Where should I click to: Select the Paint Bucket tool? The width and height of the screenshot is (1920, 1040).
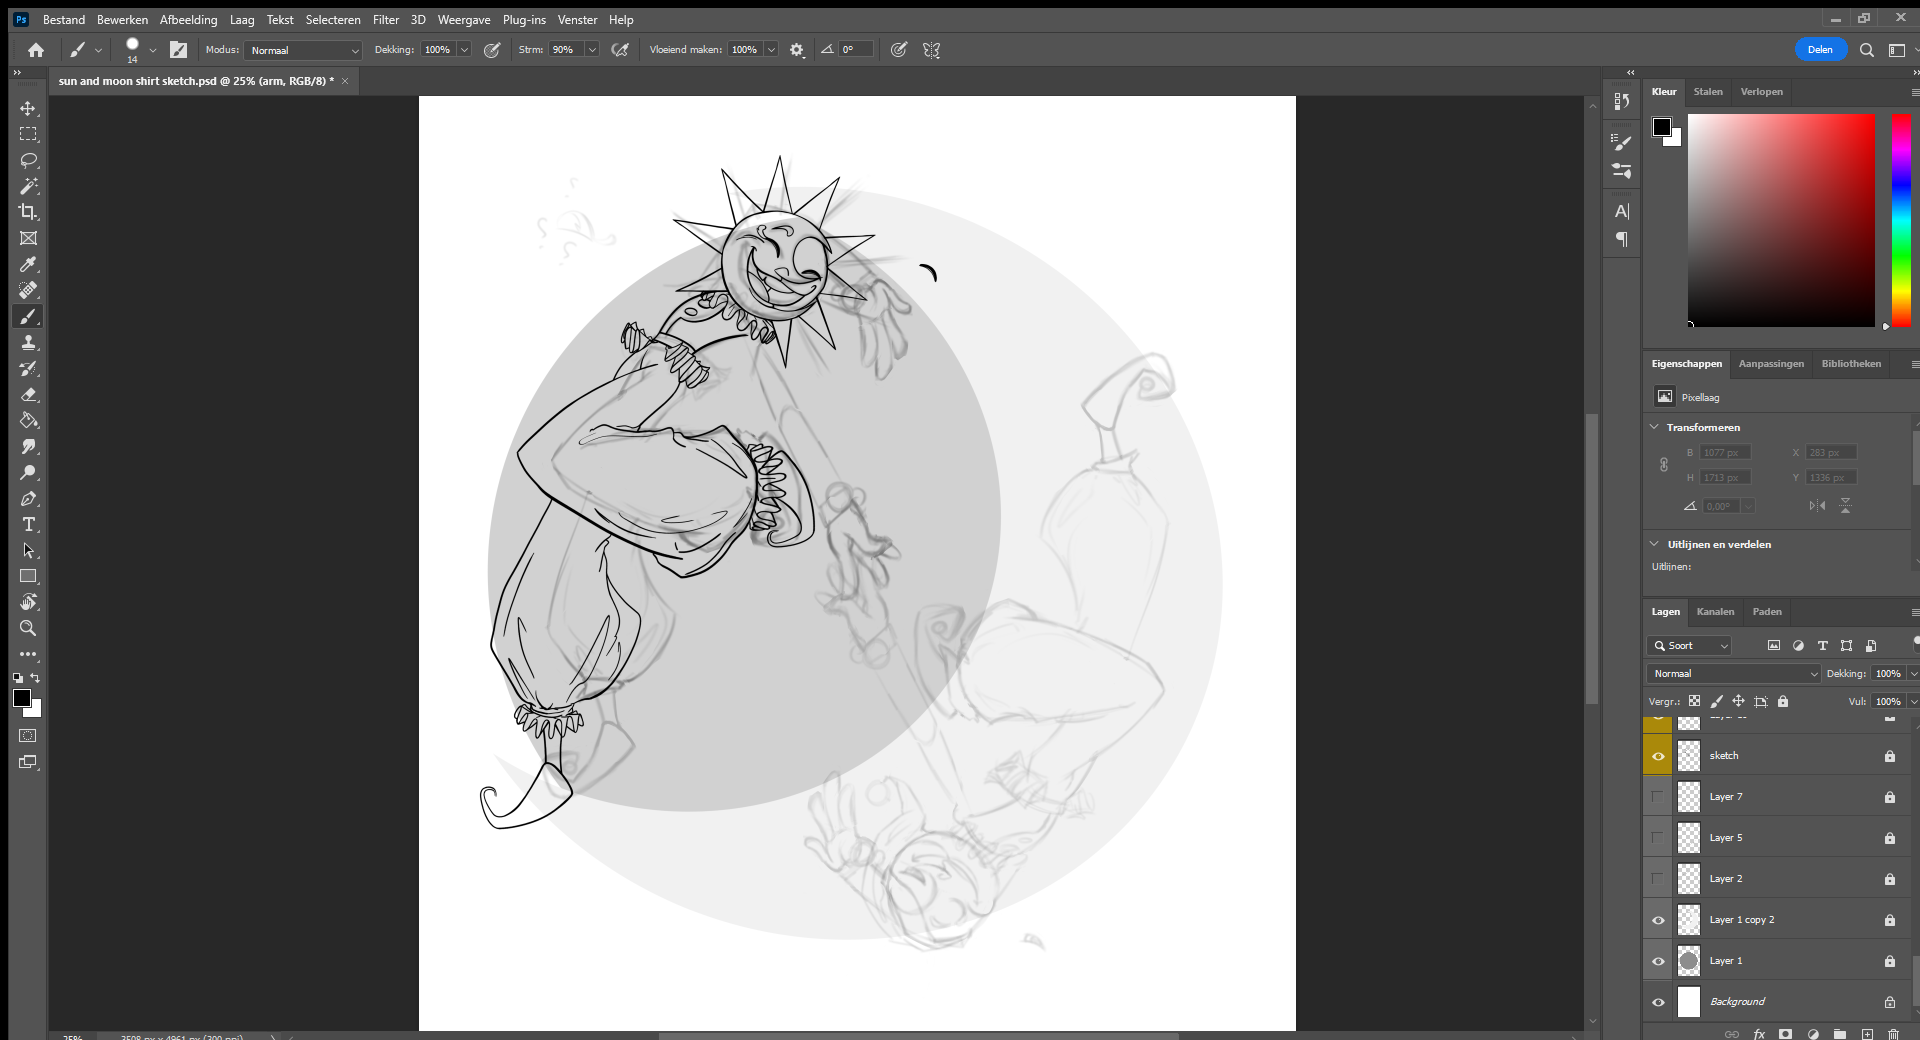coord(28,420)
